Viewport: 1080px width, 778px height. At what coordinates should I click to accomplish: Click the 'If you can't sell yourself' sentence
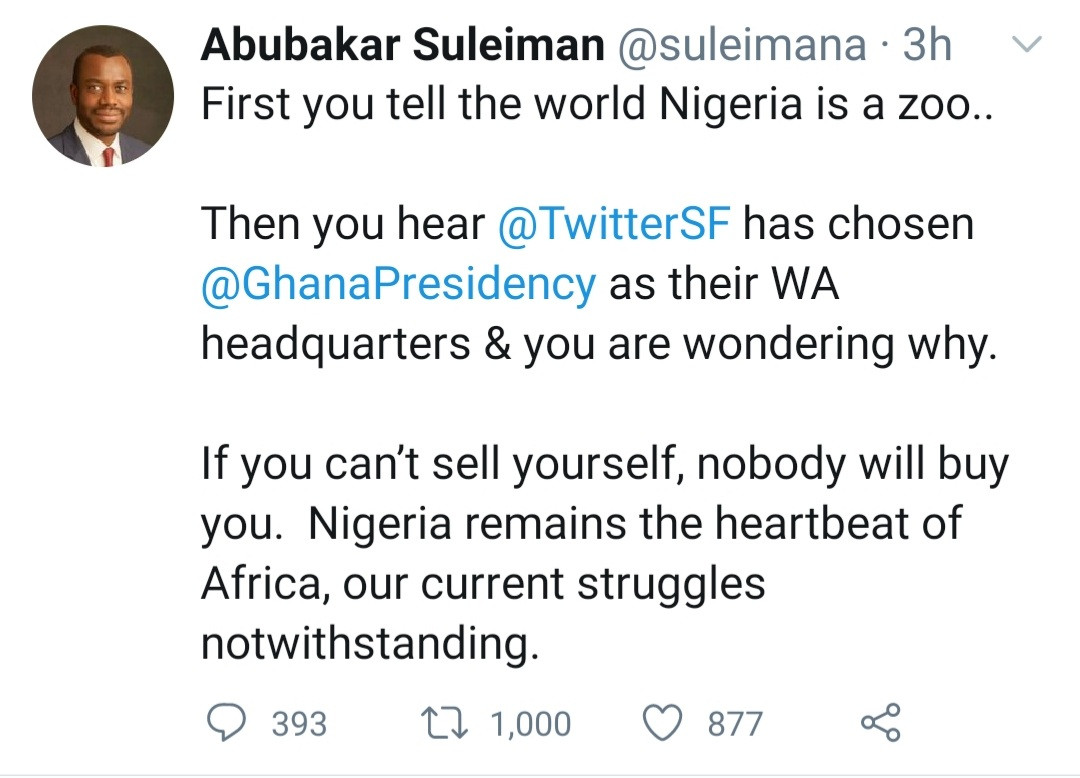click(x=604, y=465)
